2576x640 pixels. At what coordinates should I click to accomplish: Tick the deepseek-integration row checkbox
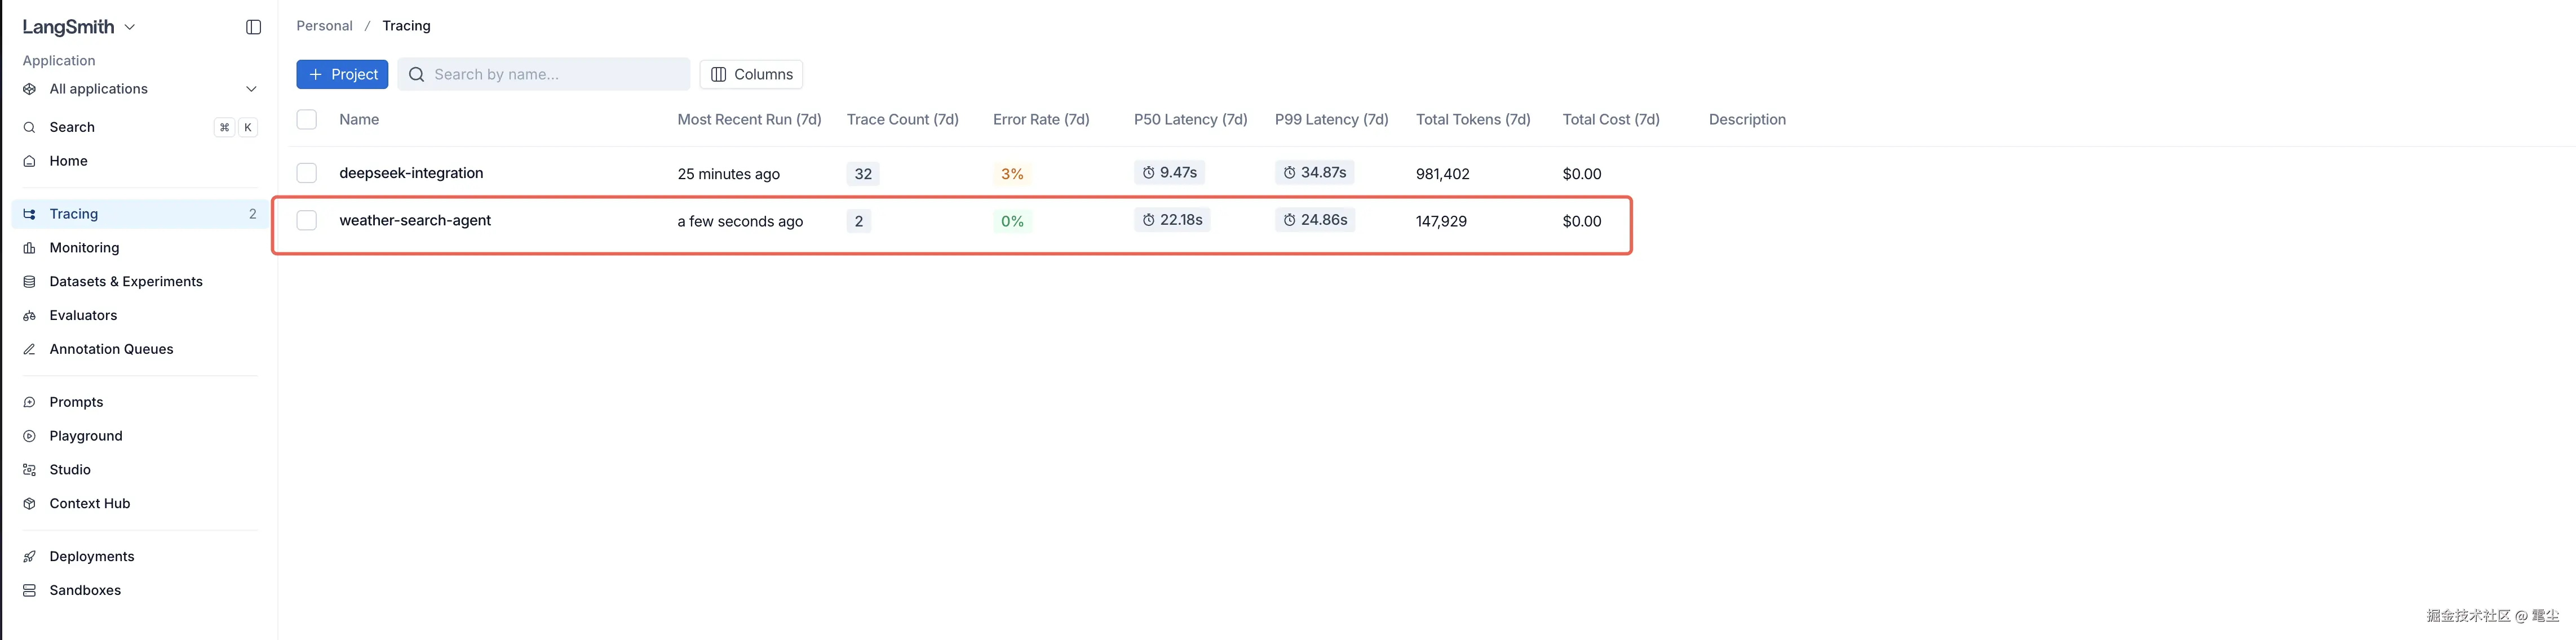[x=307, y=173]
